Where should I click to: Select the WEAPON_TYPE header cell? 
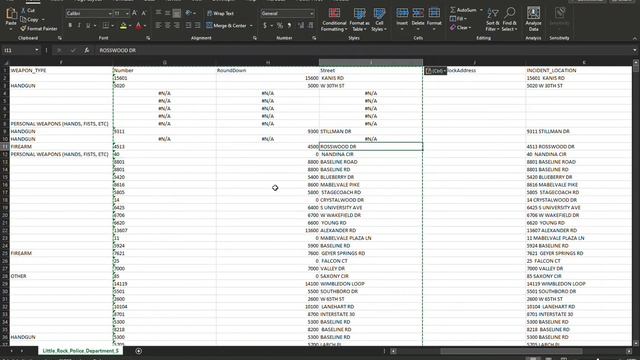pyautogui.click(x=61, y=70)
